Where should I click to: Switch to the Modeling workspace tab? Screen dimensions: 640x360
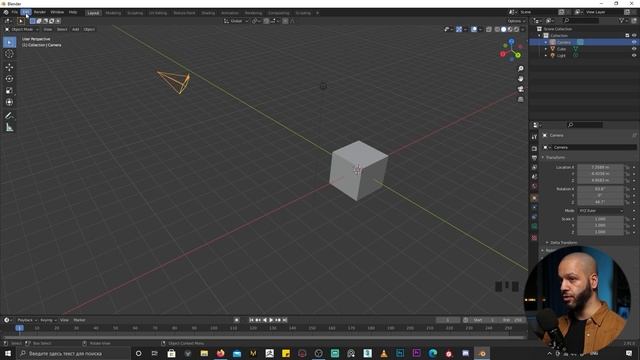click(x=113, y=13)
